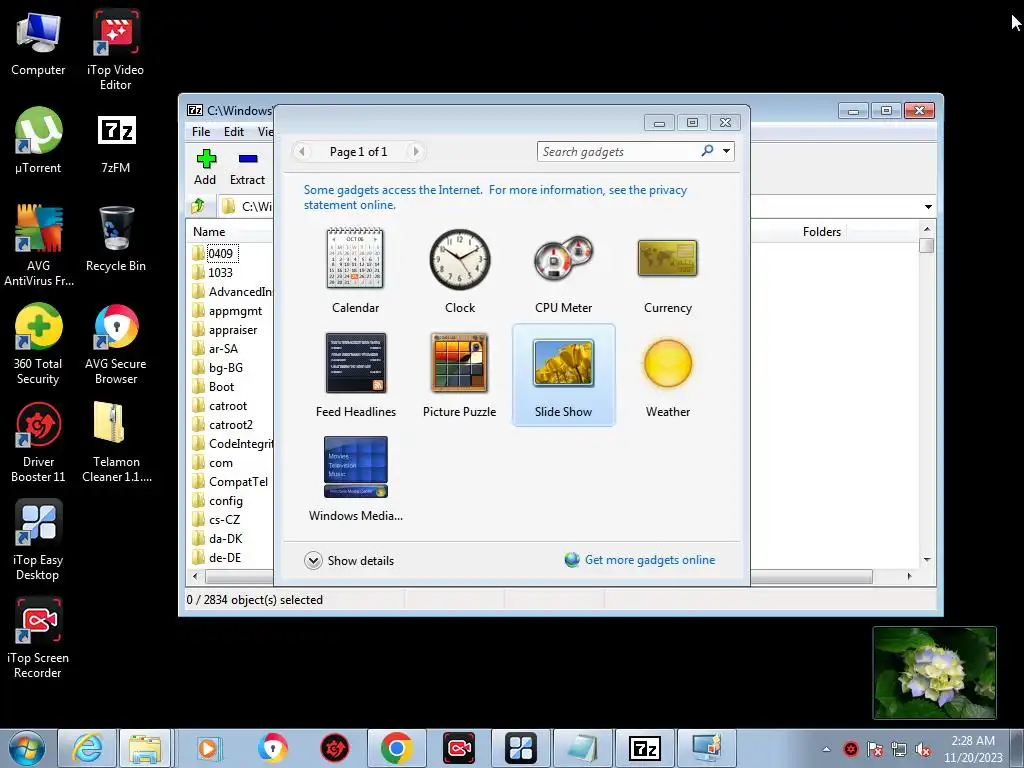Image resolution: width=1024 pixels, height=768 pixels.
Task: Click the slide show gadget photo on desktop
Action: pyautogui.click(x=935, y=673)
